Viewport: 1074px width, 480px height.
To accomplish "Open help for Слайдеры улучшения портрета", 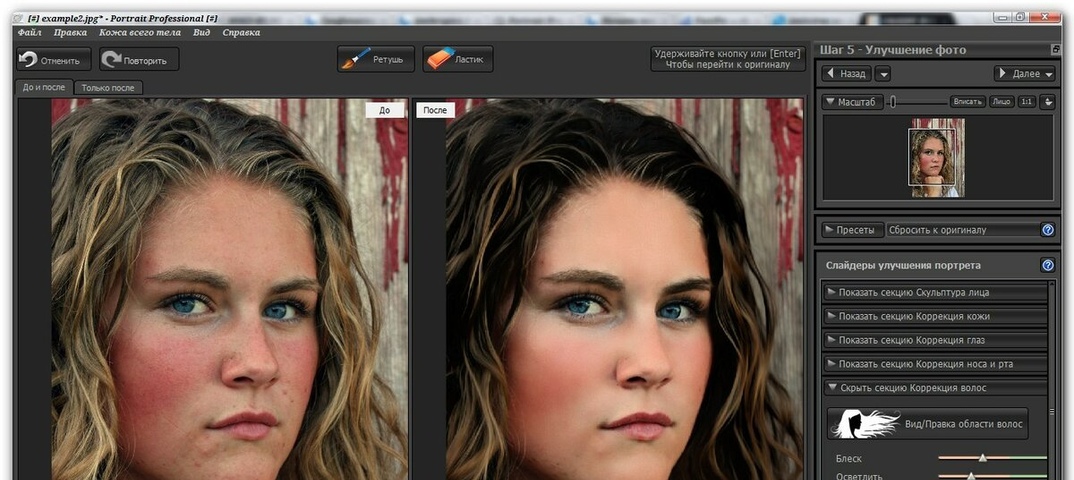I will point(1047,266).
